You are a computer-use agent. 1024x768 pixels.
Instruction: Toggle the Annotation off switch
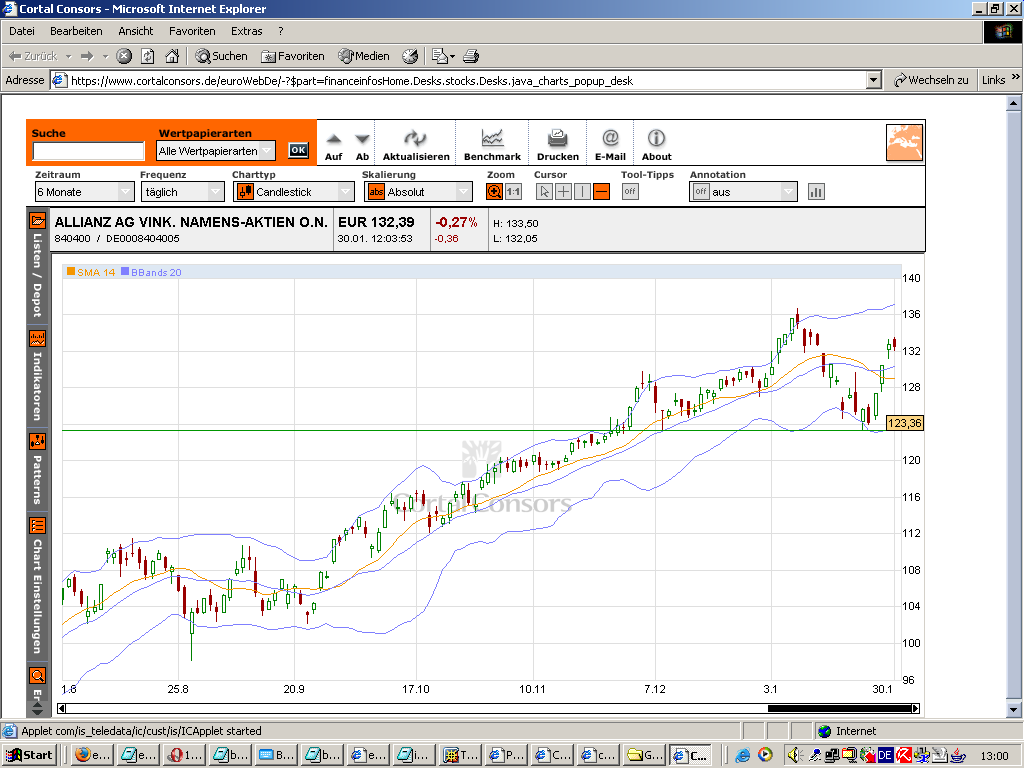[x=701, y=192]
